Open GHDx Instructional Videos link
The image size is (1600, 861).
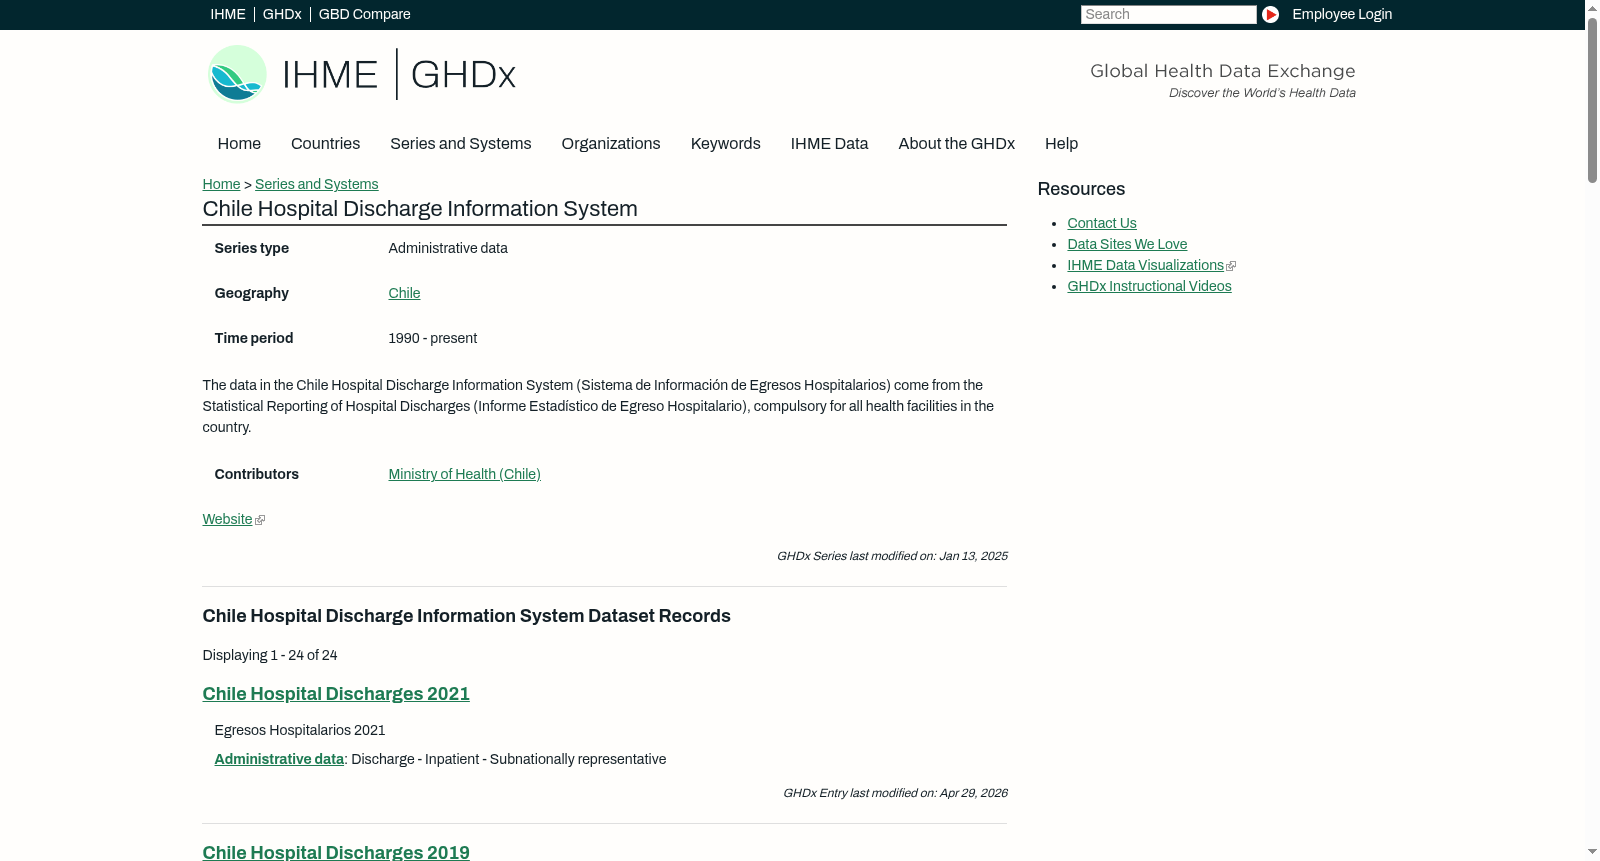tap(1149, 286)
